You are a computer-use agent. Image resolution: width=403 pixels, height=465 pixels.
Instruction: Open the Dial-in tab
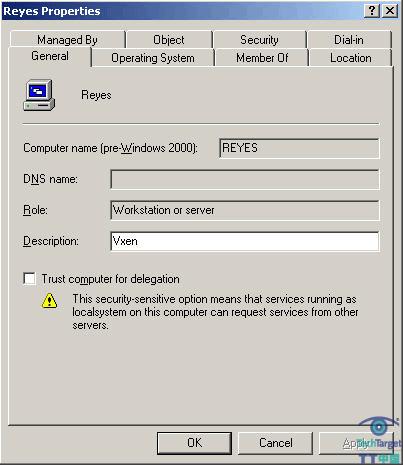(349, 40)
